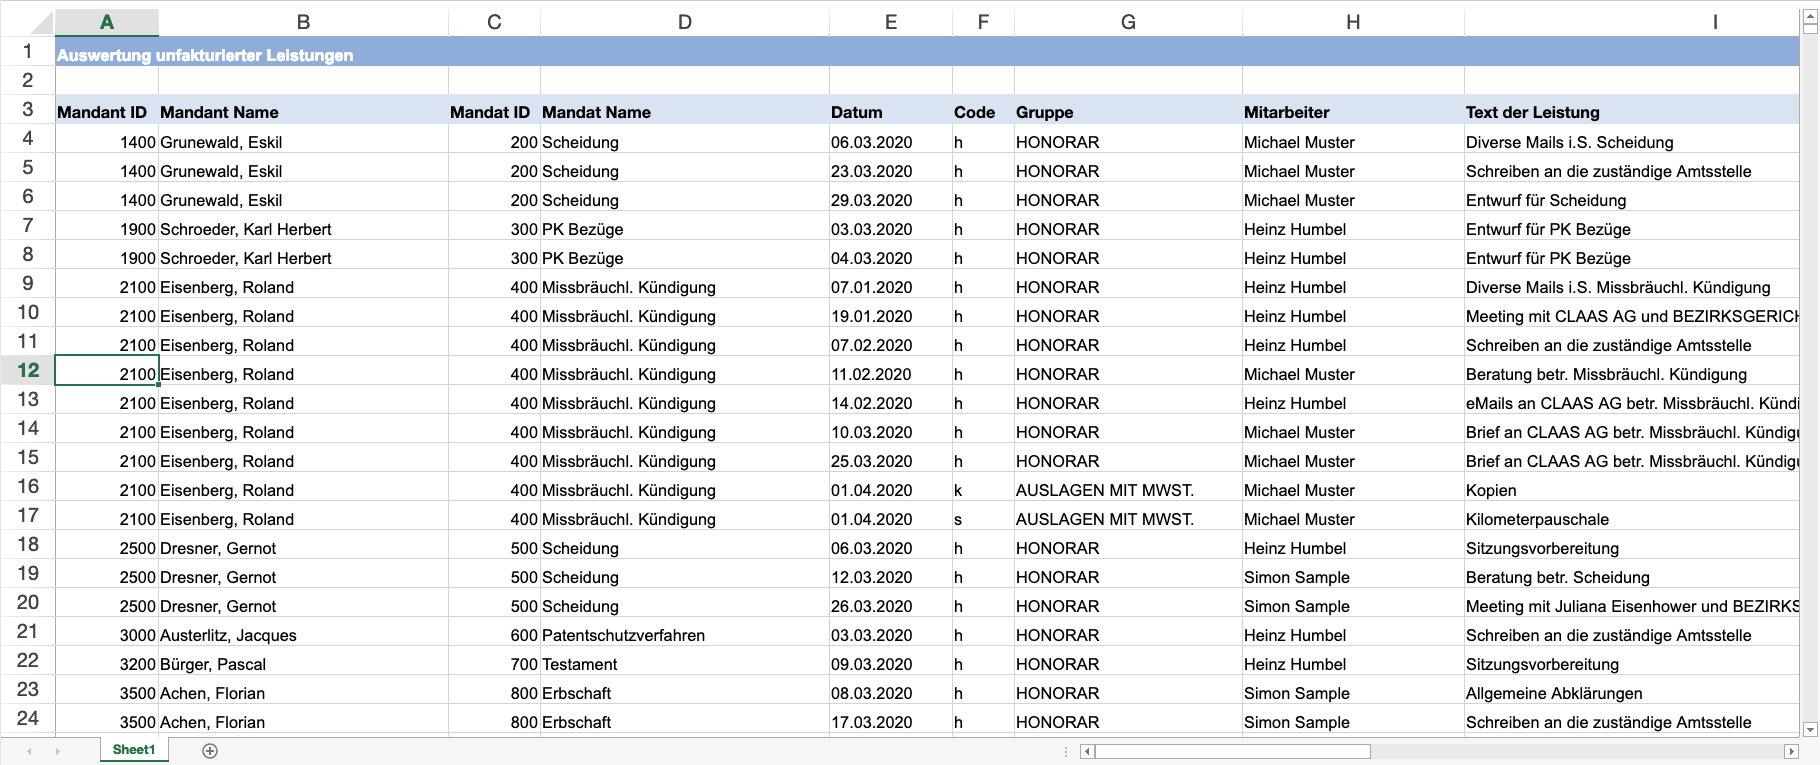Image resolution: width=1820 pixels, height=765 pixels.
Task: Select column G header
Action: click(x=1128, y=22)
